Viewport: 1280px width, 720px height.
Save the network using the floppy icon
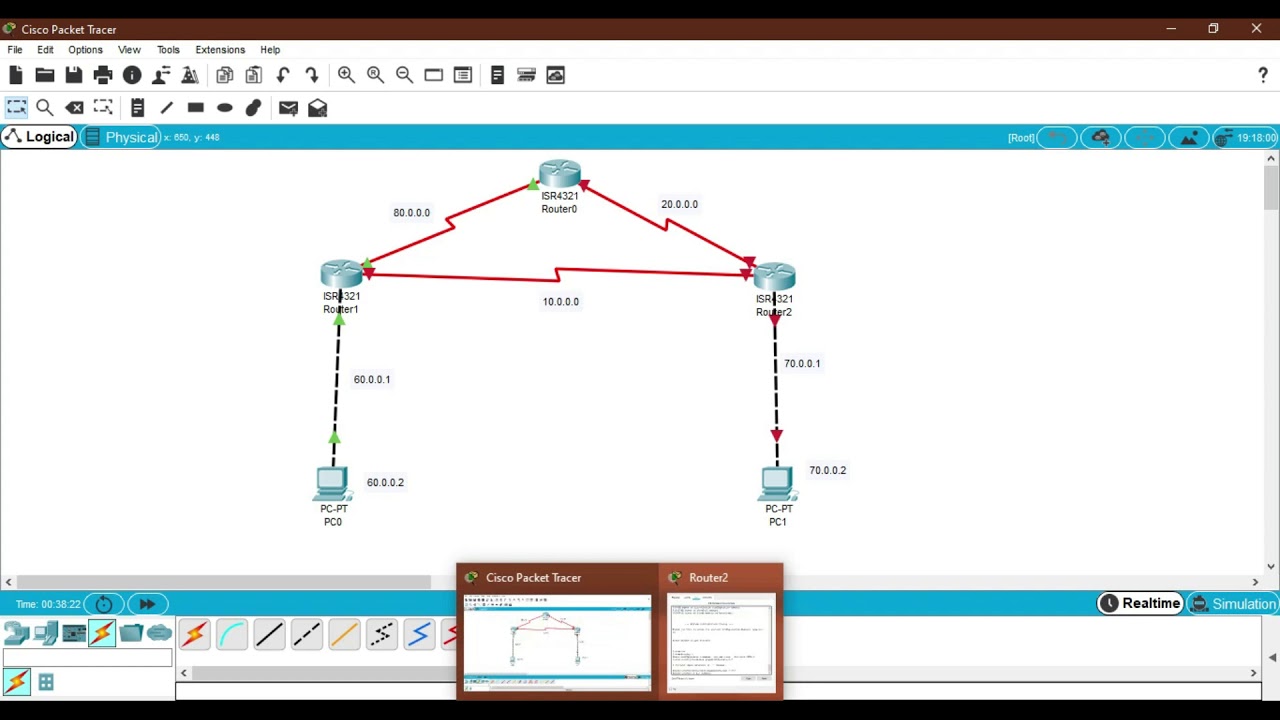click(73, 75)
